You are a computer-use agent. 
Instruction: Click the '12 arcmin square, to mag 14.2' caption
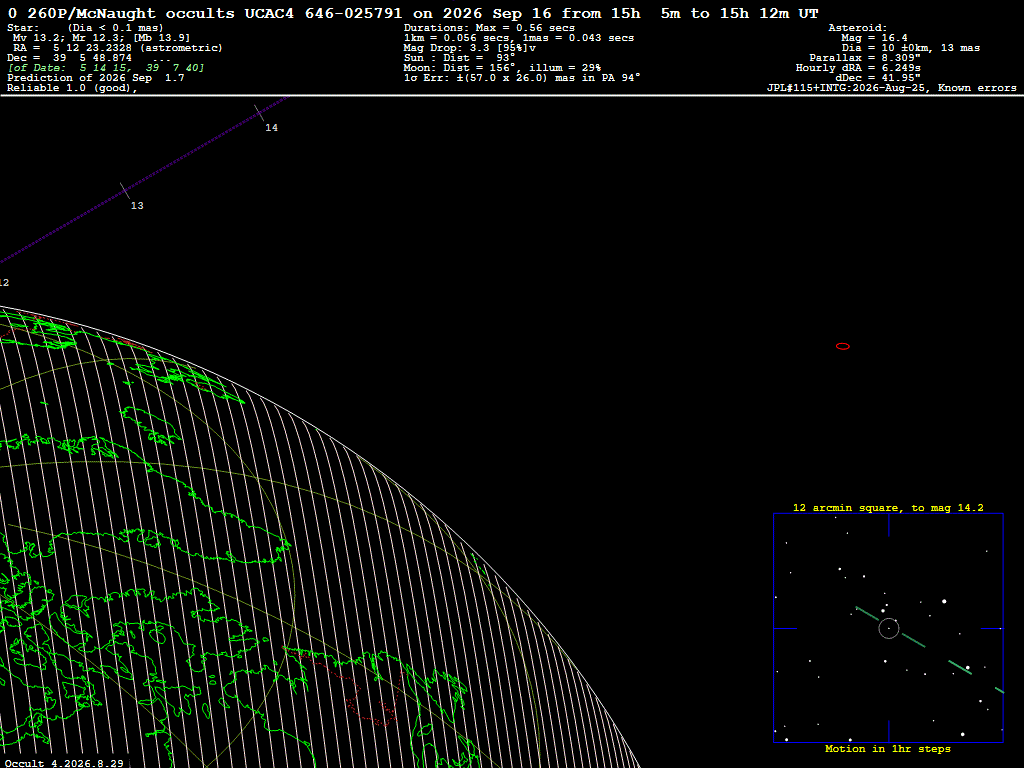pyautogui.click(x=888, y=507)
